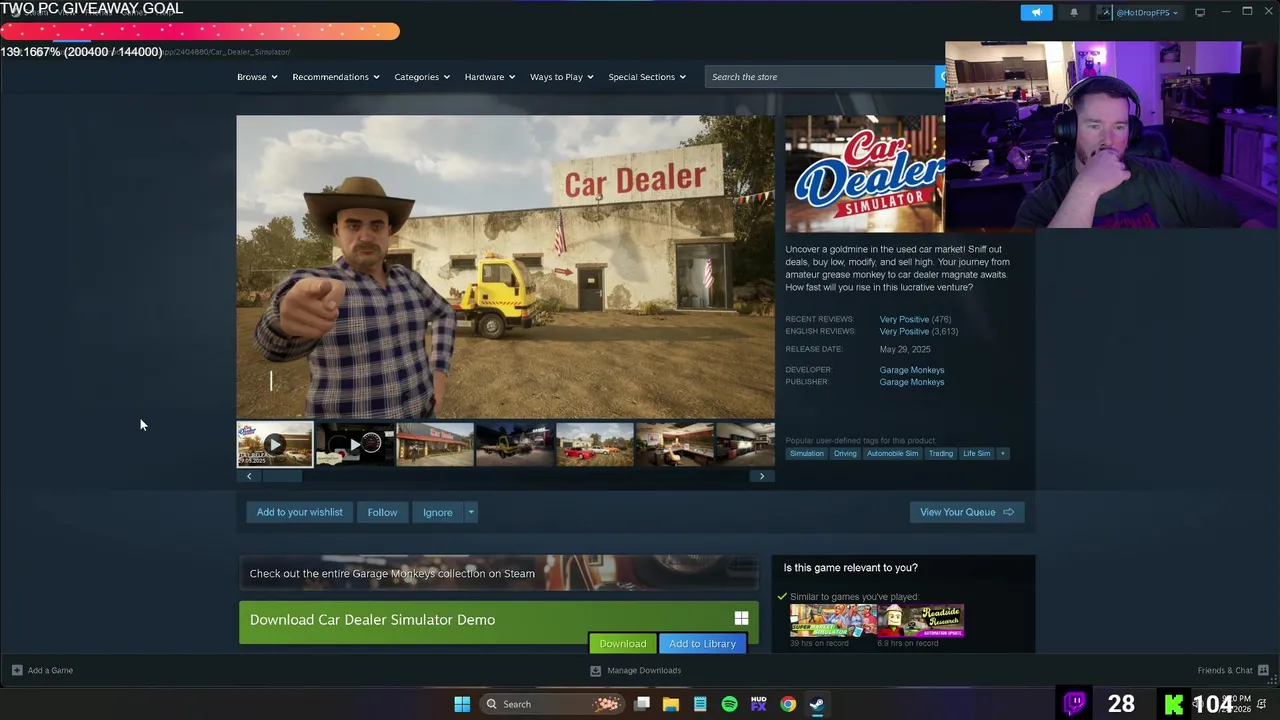Select the second video thumbnail with play icon
Screen dimensions: 1280x720
(x=355, y=445)
